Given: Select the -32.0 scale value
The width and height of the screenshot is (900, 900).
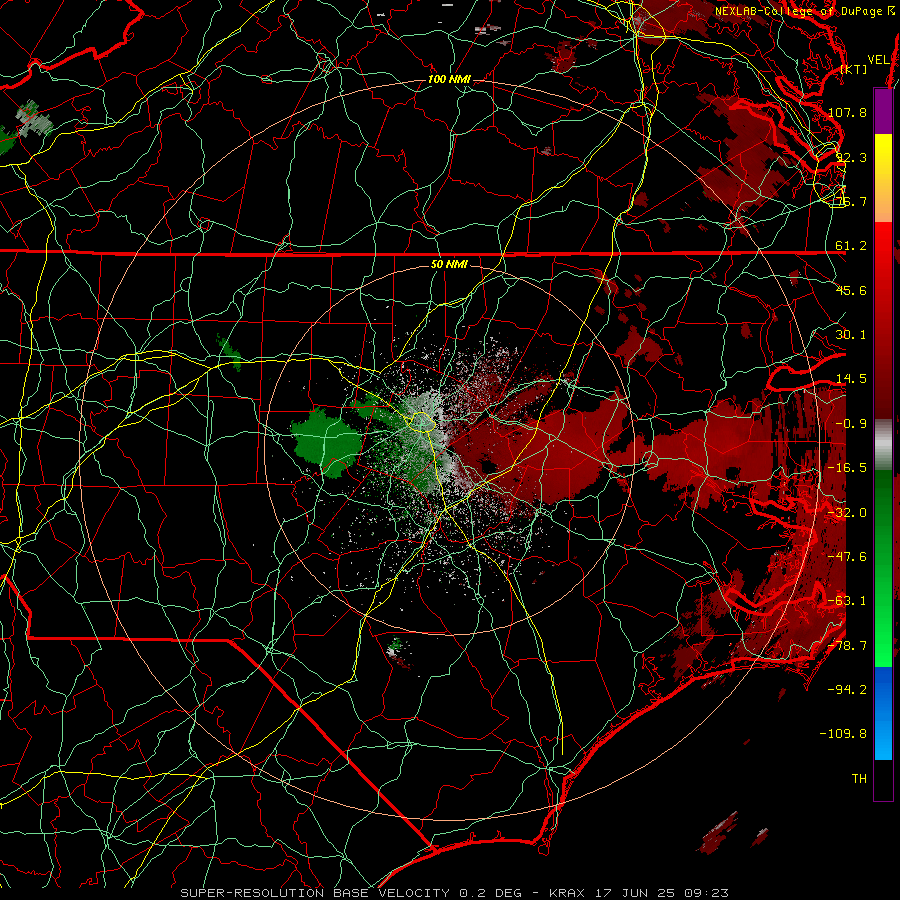Looking at the screenshot, I should (x=847, y=513).
